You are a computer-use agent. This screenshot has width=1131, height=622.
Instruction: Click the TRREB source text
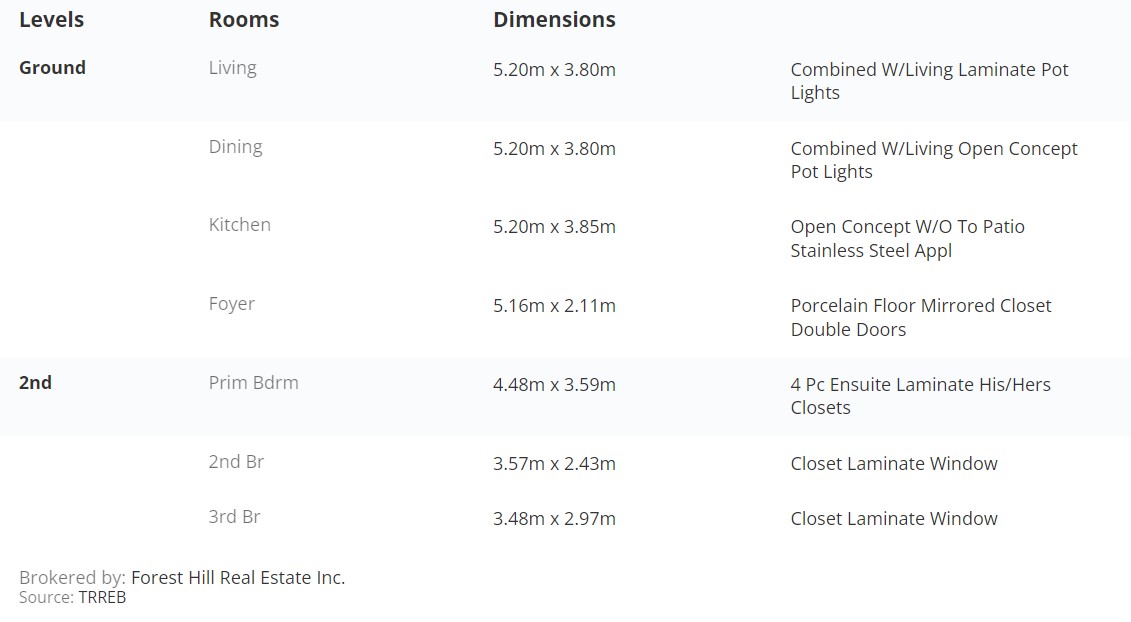pos(102,597)
